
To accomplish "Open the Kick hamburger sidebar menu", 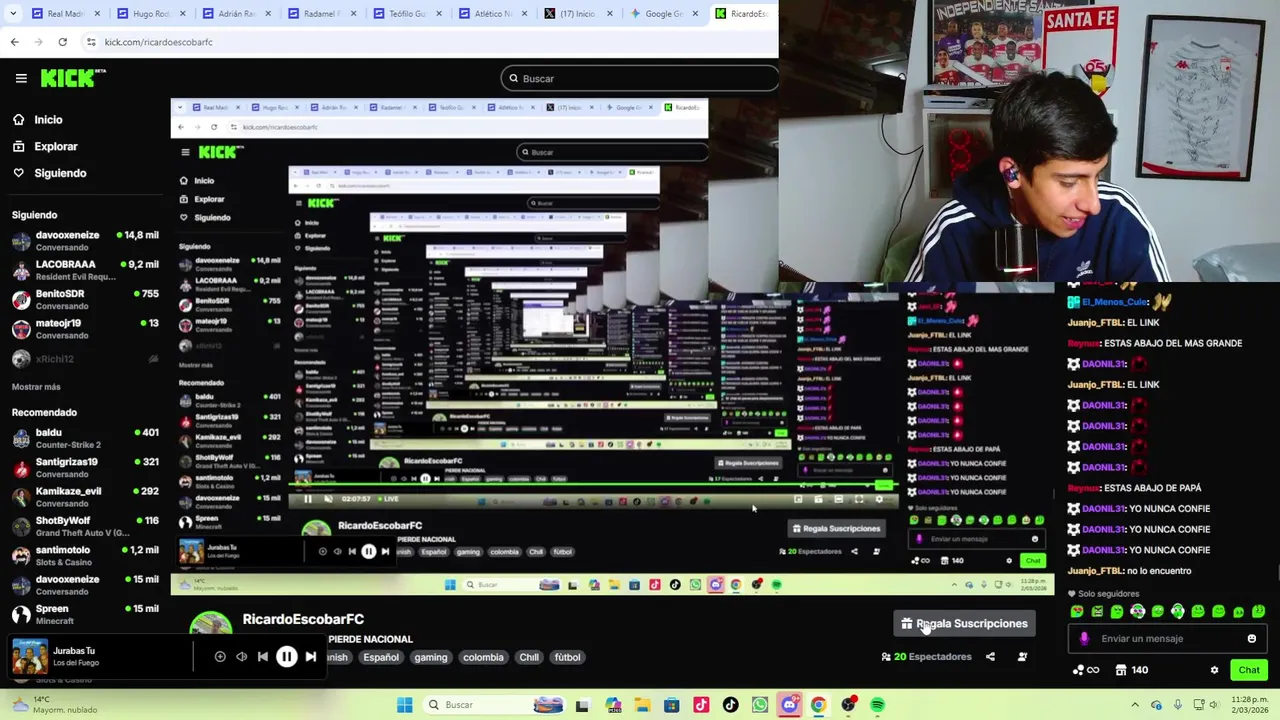I will point(21,78).
